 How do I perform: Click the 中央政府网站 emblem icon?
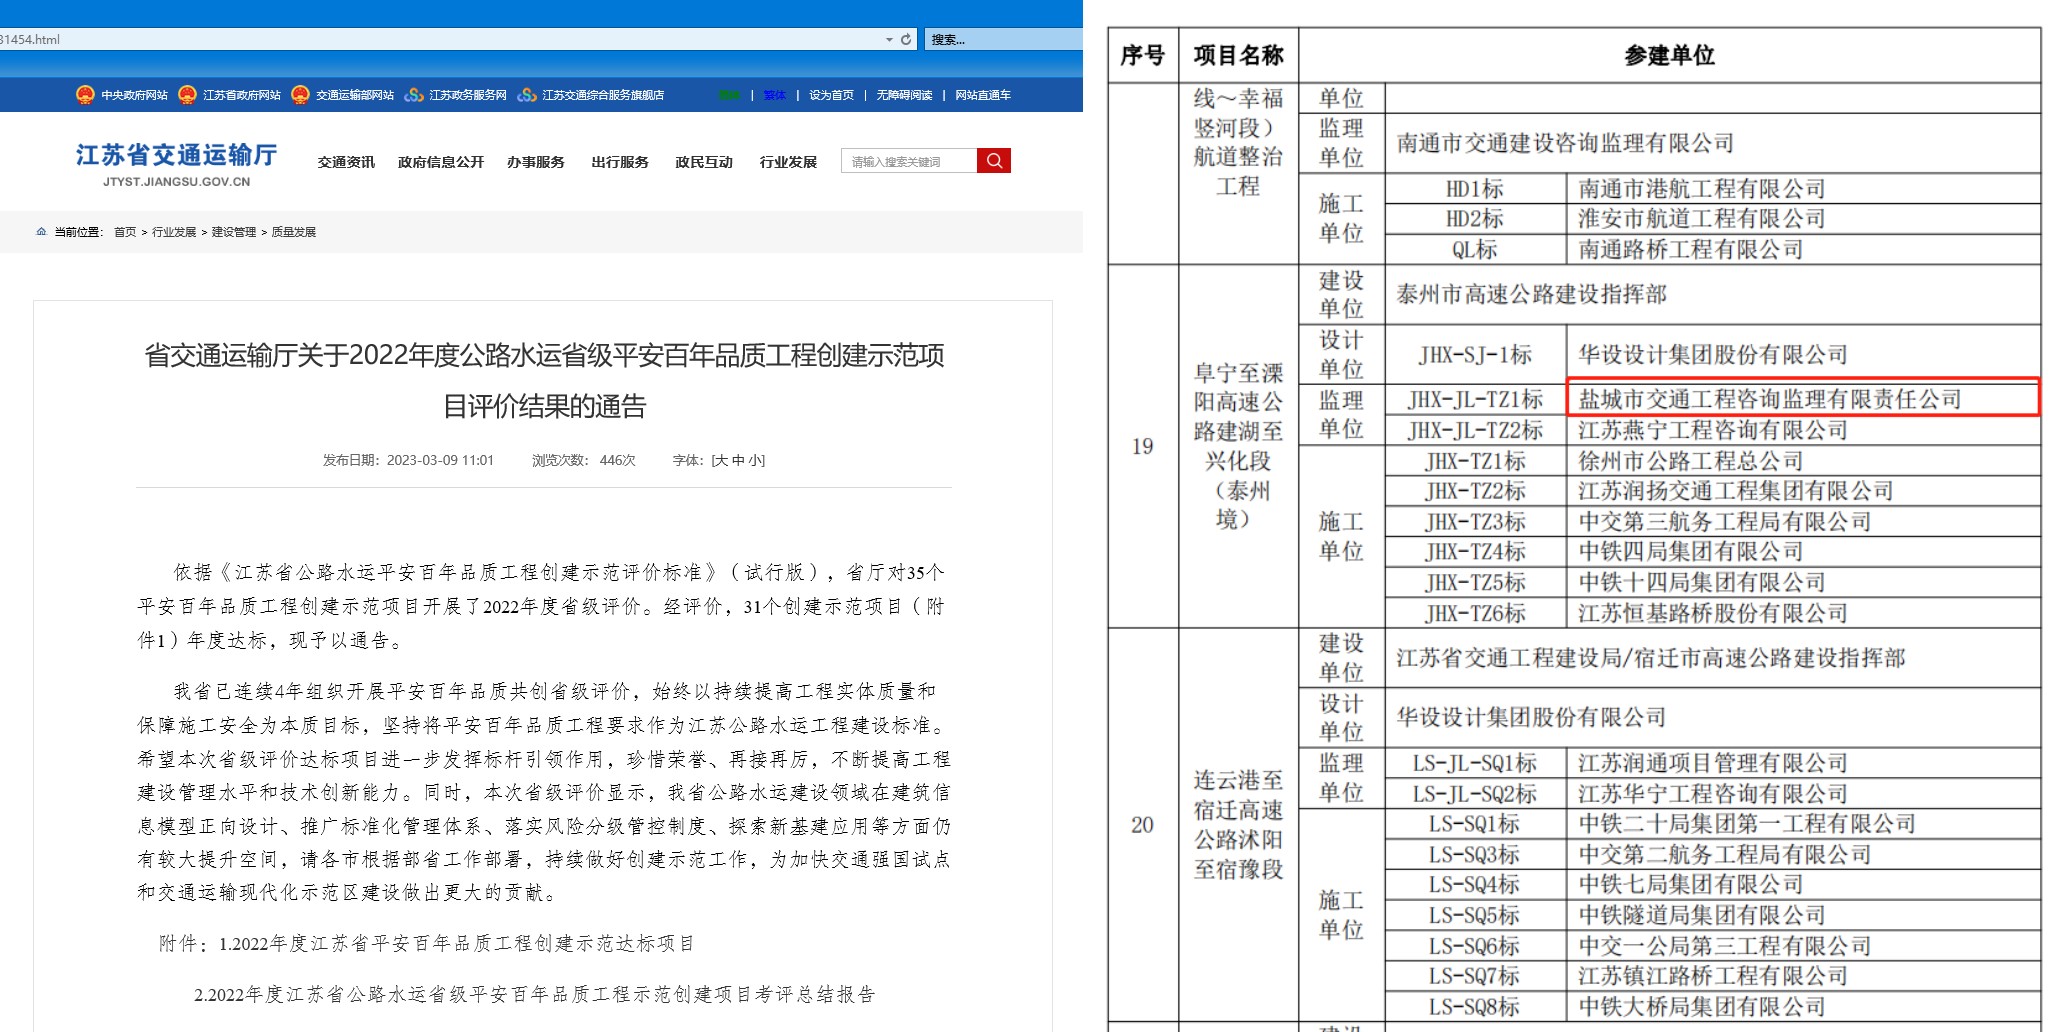(x=85, y=95)
